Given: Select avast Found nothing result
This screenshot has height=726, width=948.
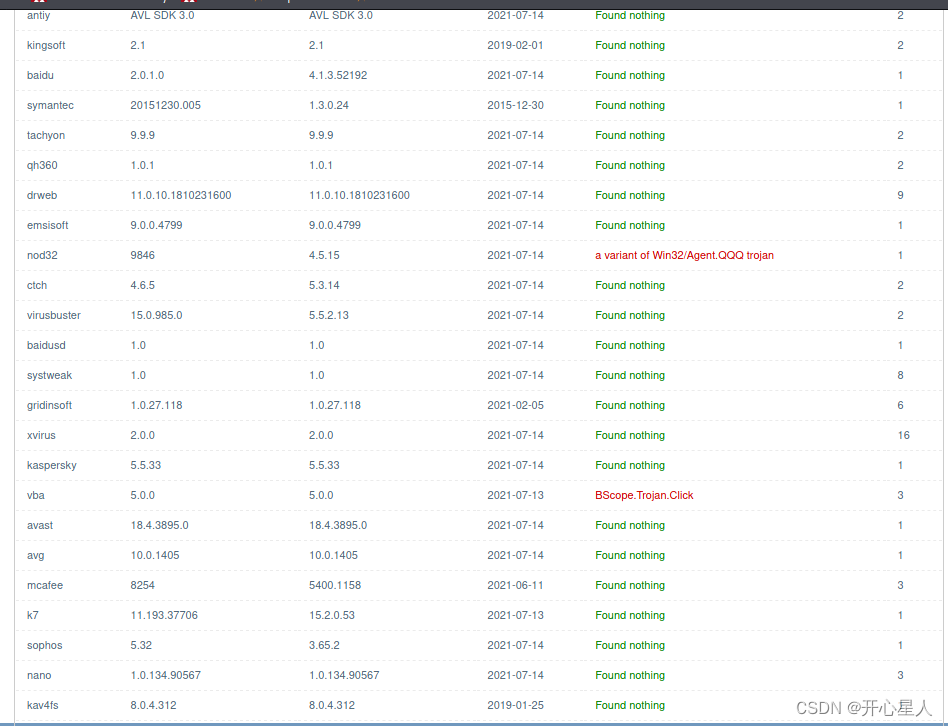Looking at the screenshot, I should click(630, 525).
